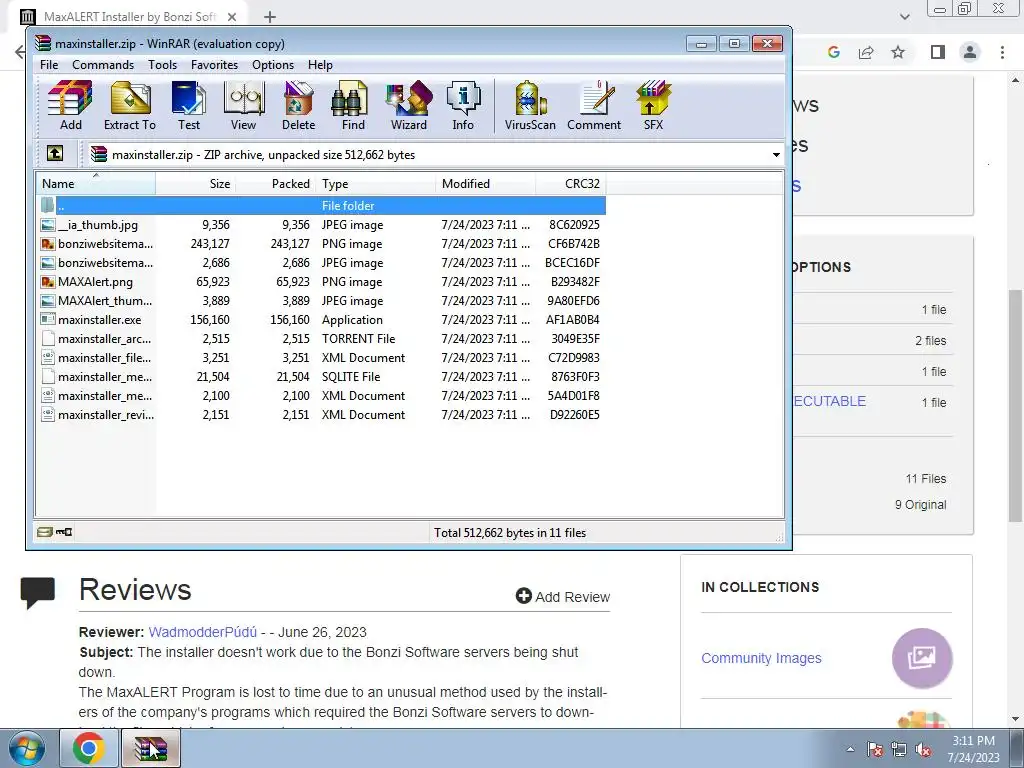The image size is (1024, 768).
Task: Click the Add toolbar icon in WinRAR
Action: 71,106
